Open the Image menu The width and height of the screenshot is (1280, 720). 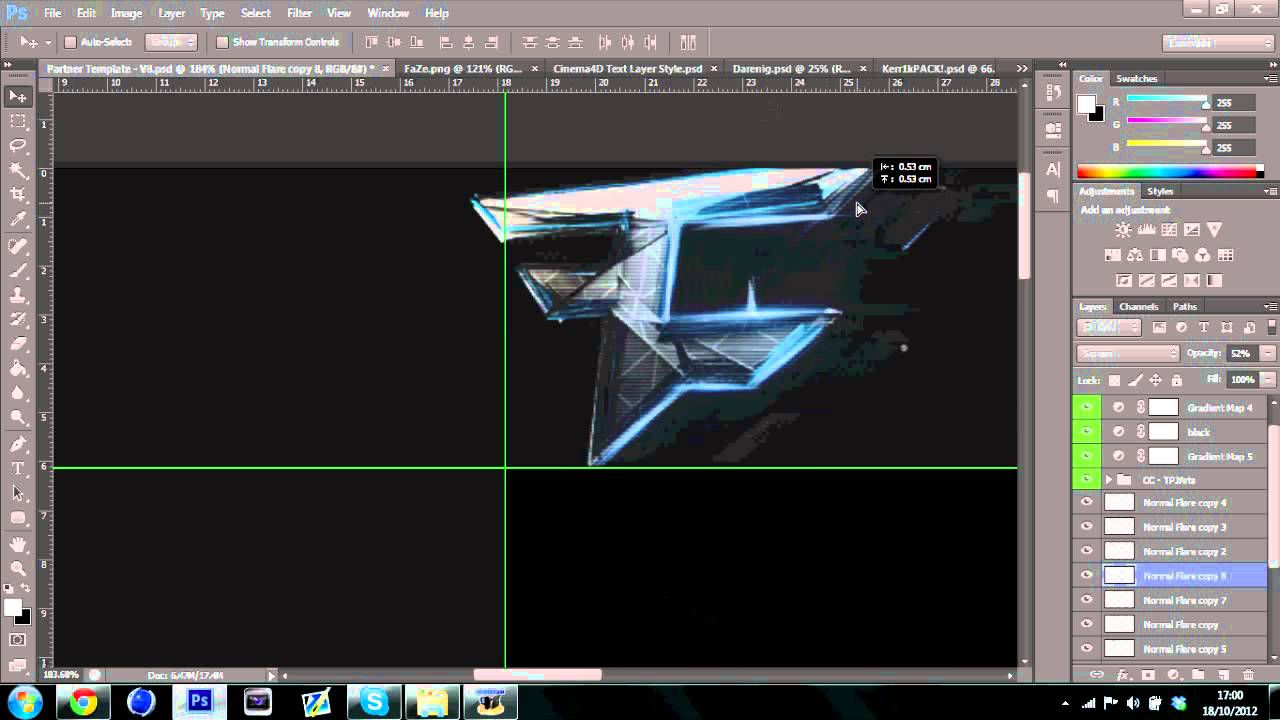pyautogui.click(x=126, y=13)
